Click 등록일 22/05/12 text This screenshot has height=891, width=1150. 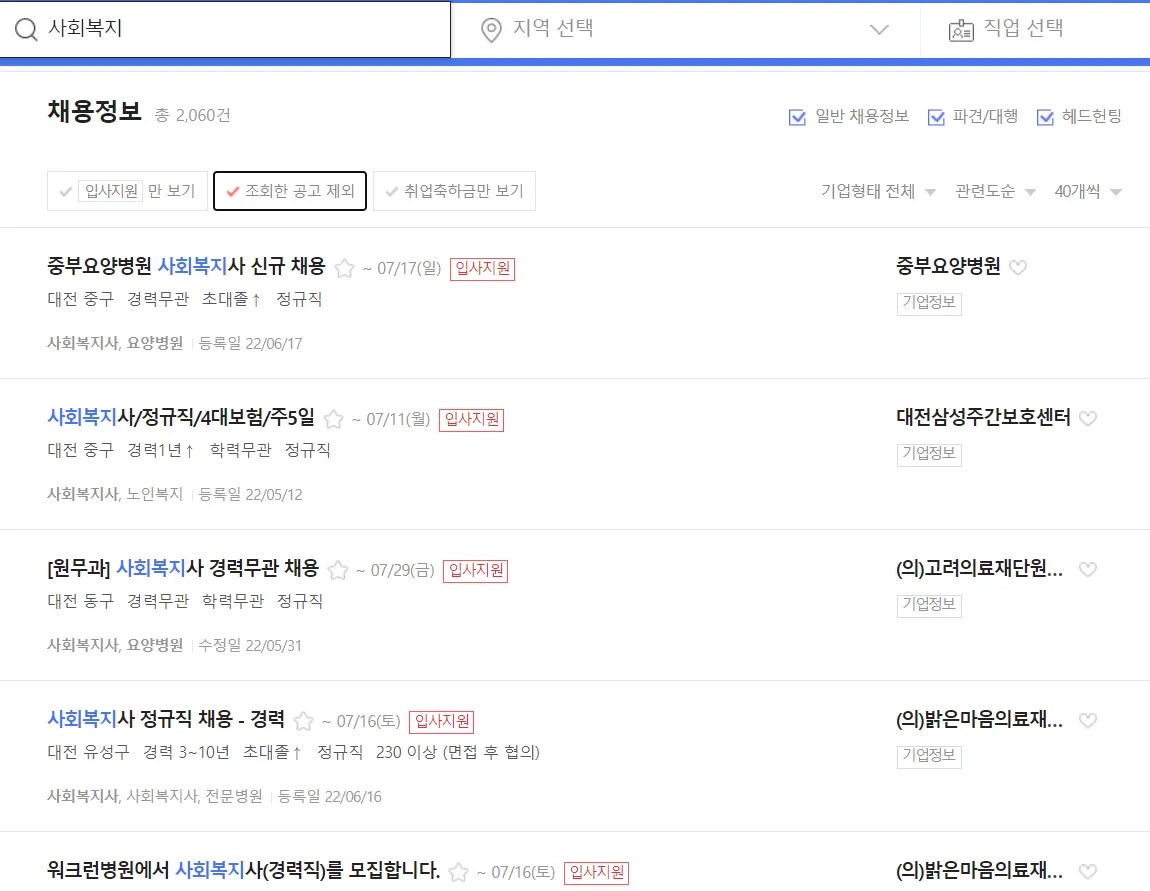click(250, 494)
